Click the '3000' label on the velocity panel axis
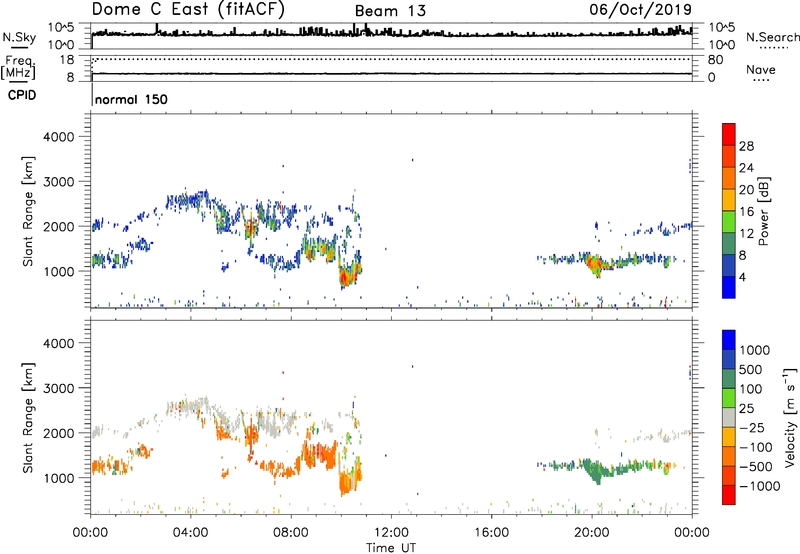This screenshot has width=800, height=554. coord(58,388)
